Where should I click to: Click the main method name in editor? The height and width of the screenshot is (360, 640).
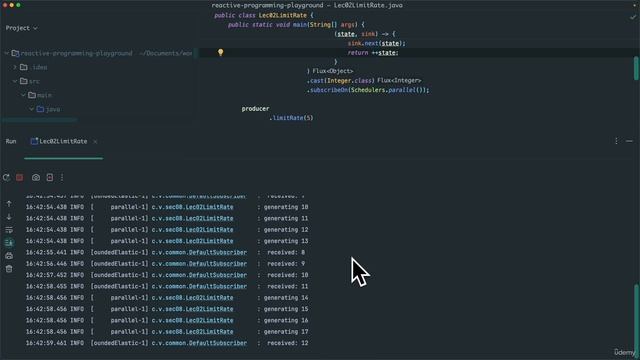(x=300, y=25)
